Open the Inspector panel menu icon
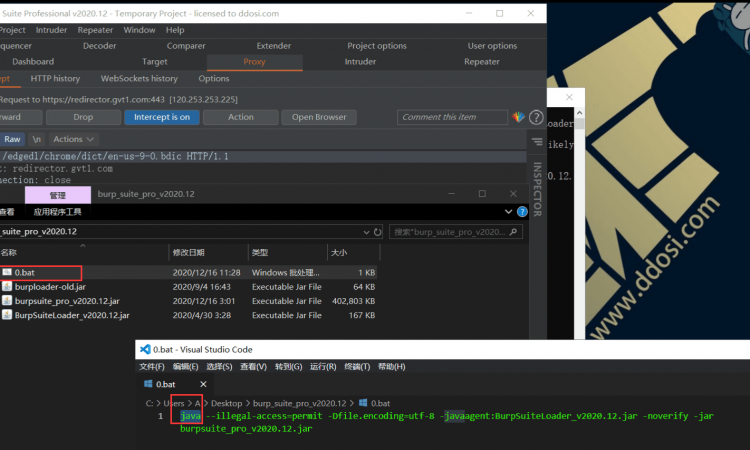Screen dimensions: 750x450 (x=537, y=142)
